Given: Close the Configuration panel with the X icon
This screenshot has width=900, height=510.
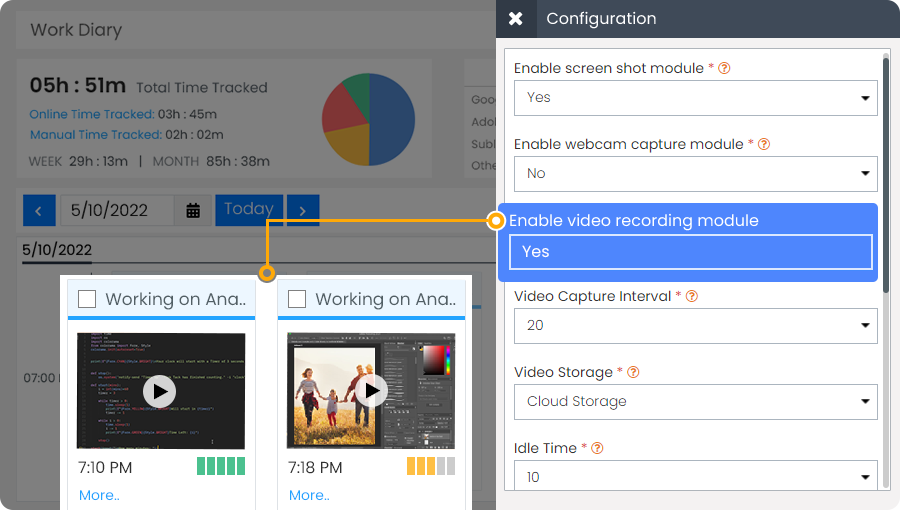Looking at the screenshot, I should [515, 19].
